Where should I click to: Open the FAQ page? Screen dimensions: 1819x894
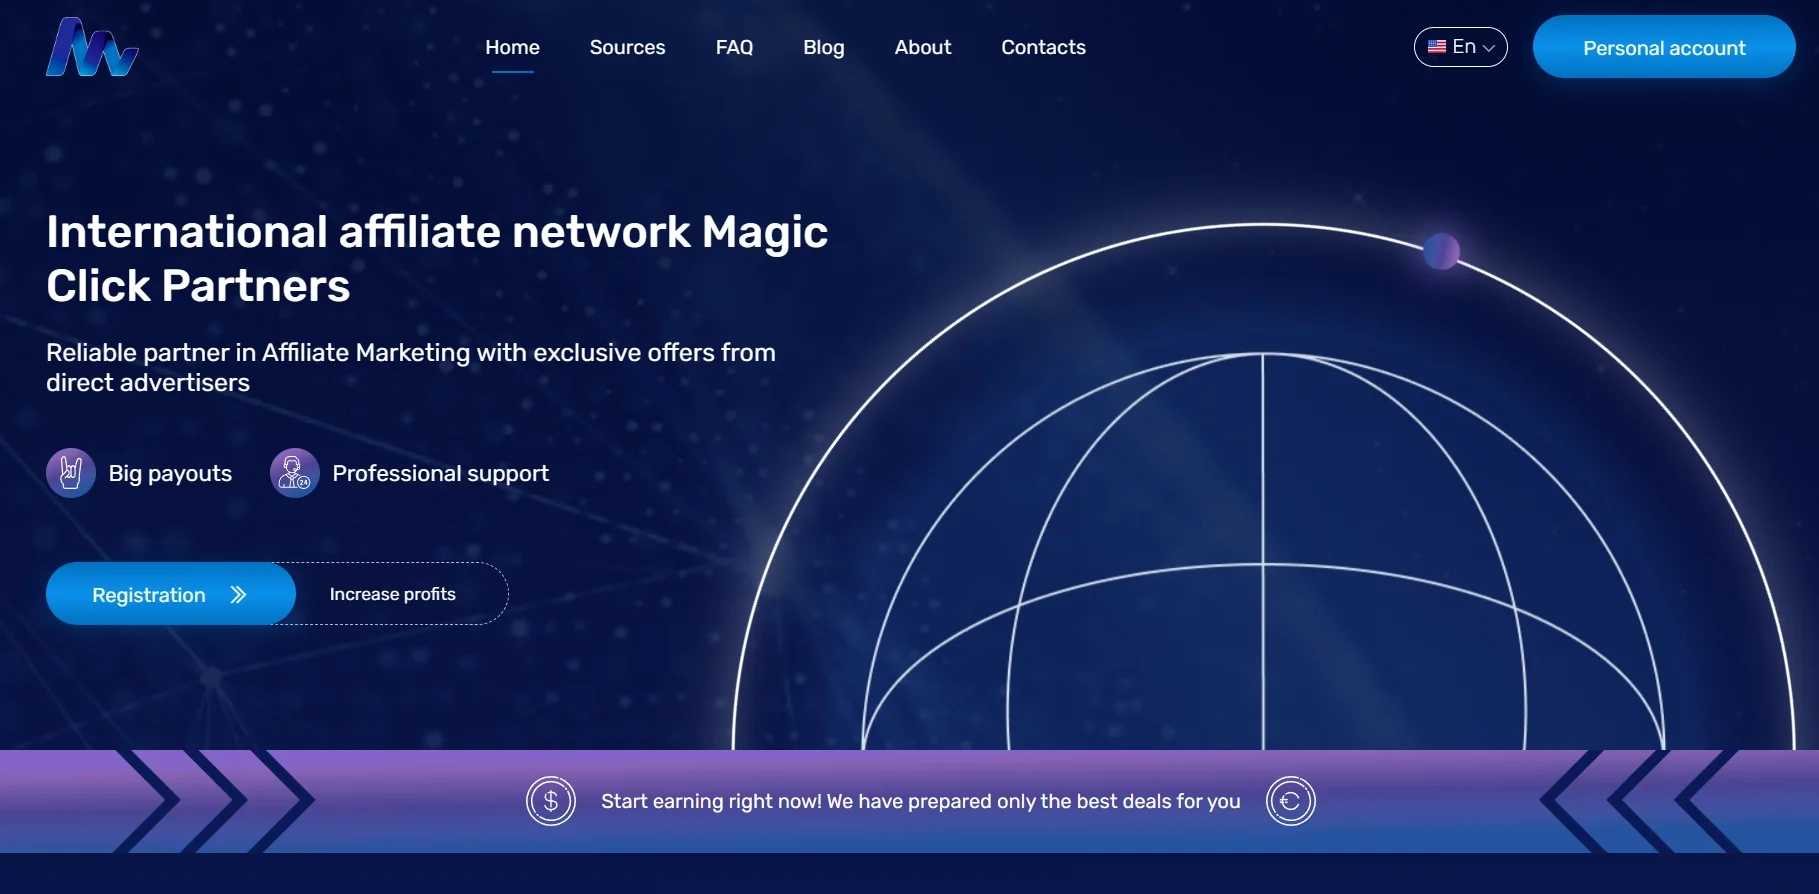[x=734, y=47]
